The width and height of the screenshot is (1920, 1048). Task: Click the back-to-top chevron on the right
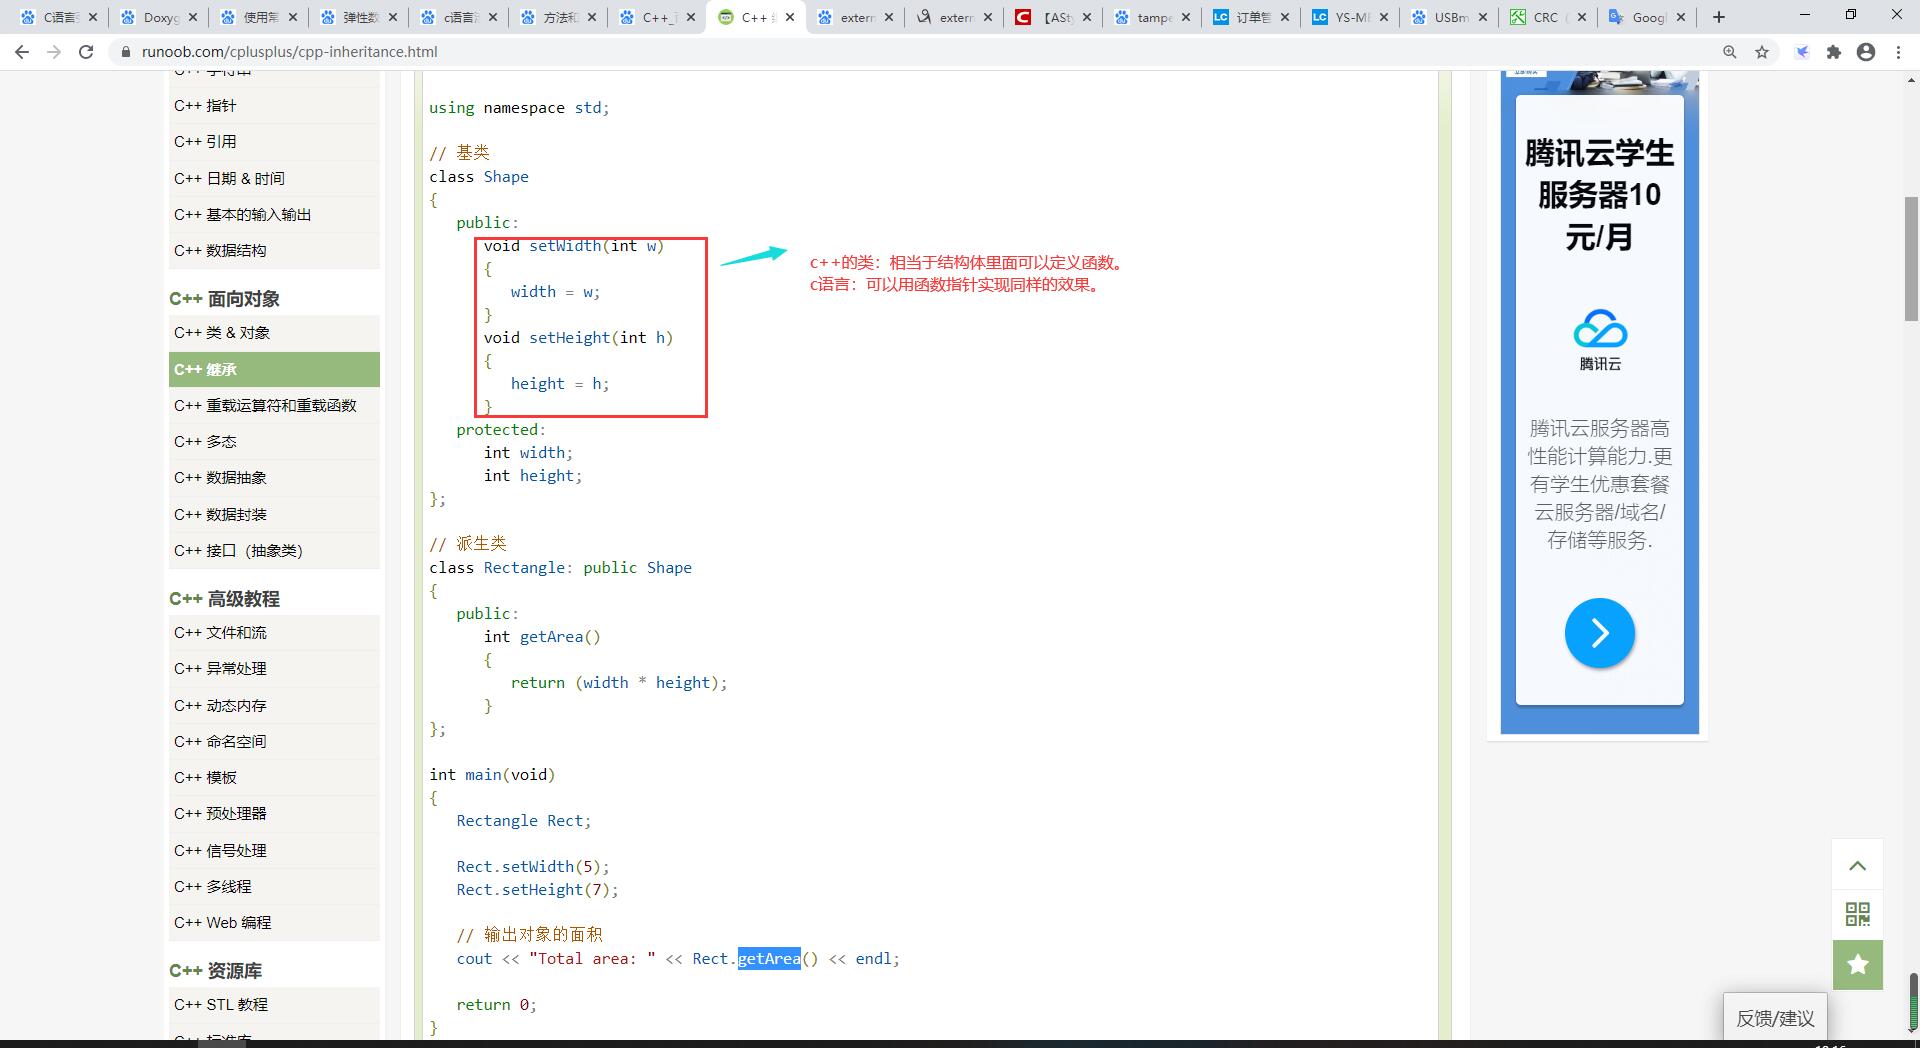click(x=1857, y=864)
